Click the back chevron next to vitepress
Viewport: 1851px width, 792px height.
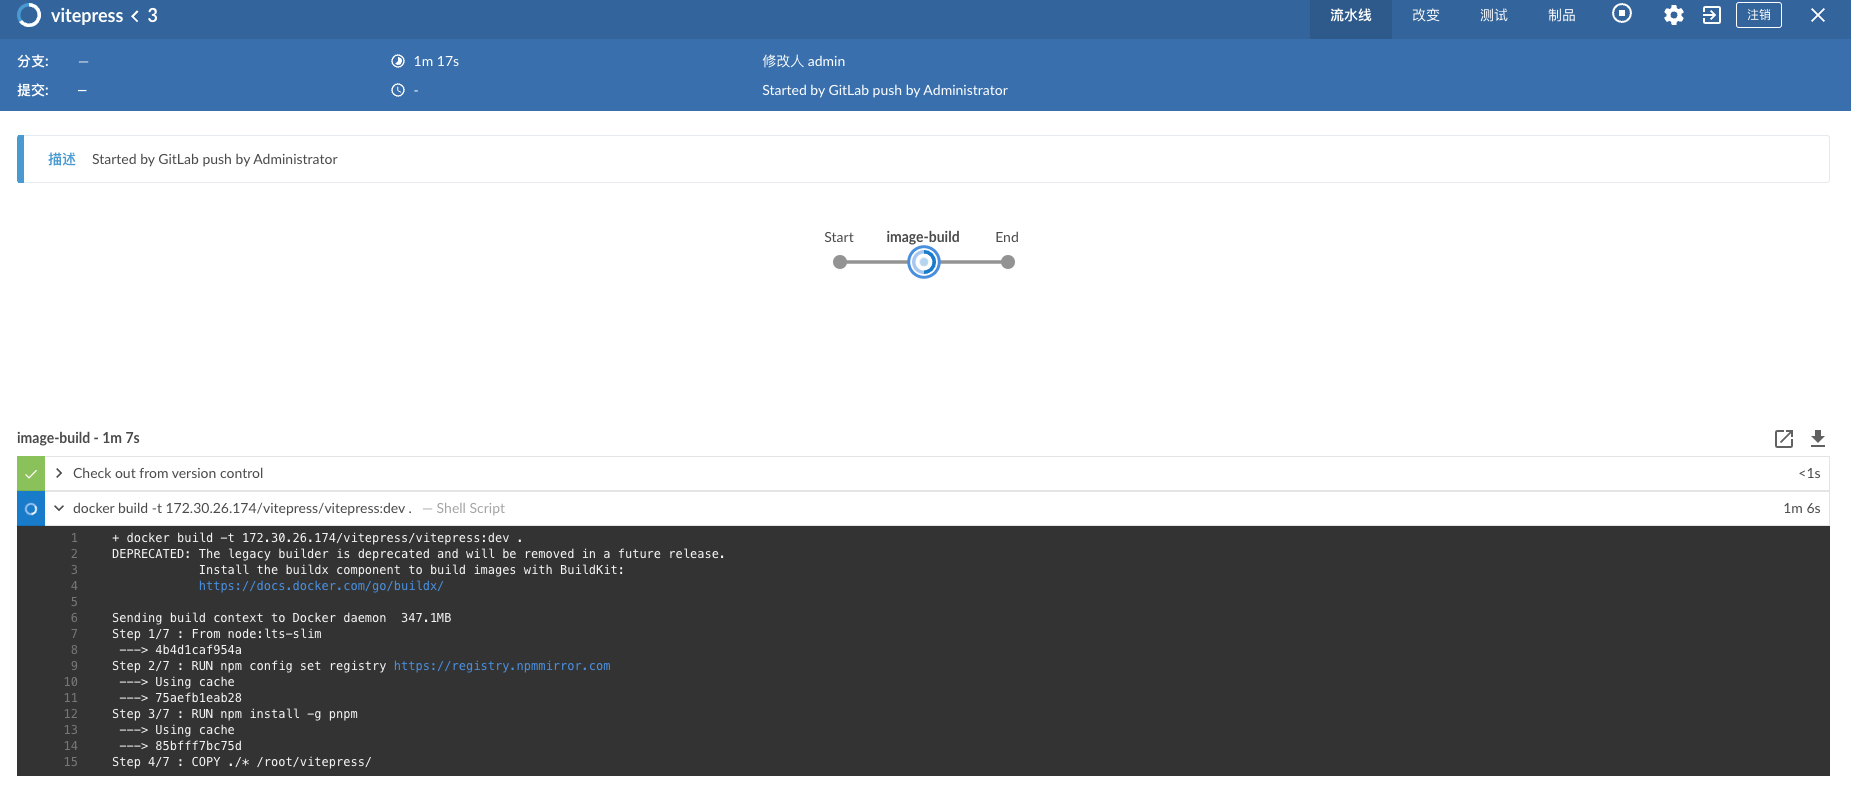135,16
